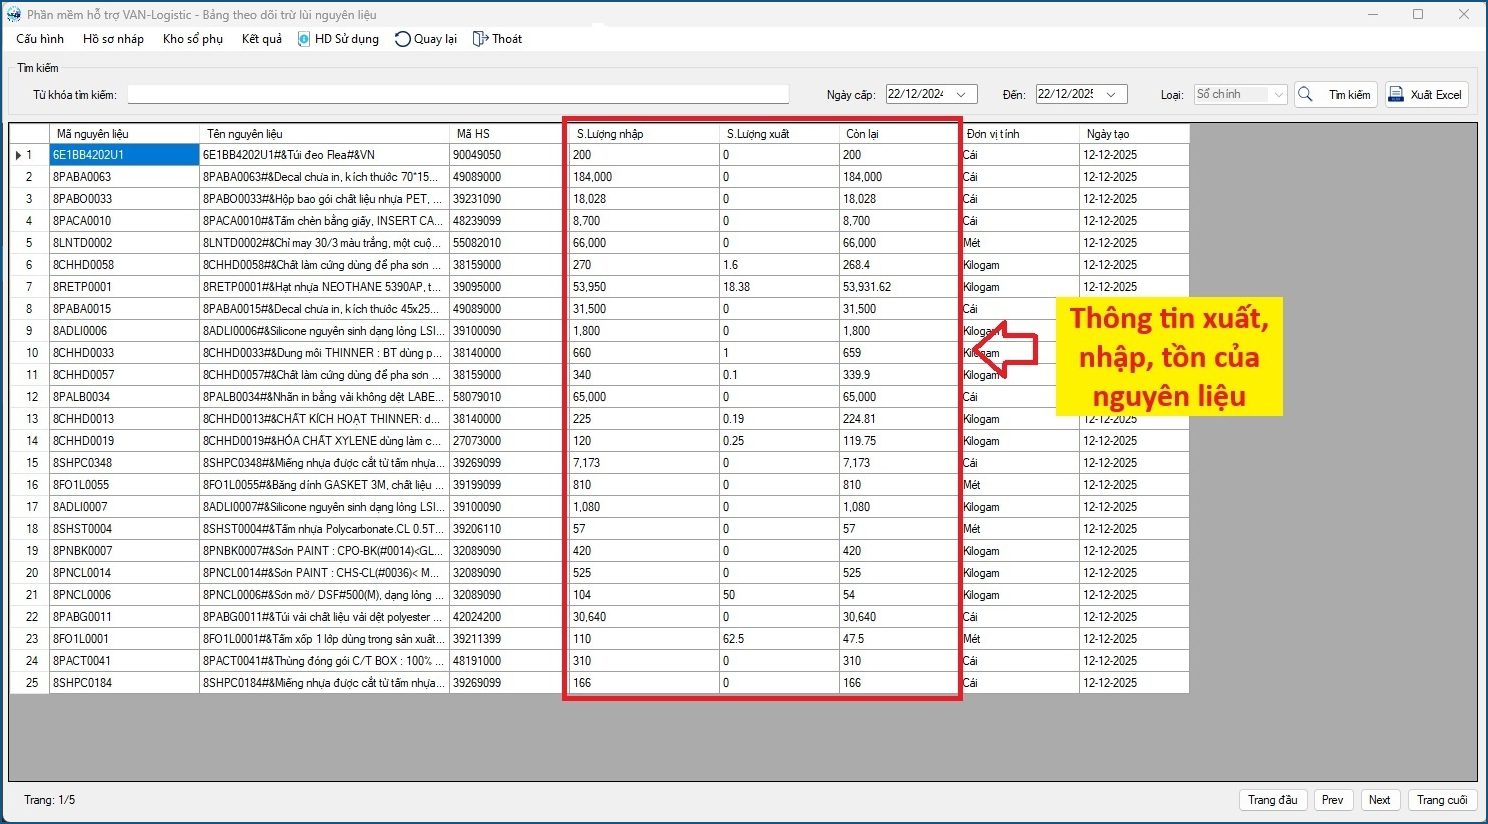Open the Hồ sơ nhập menu
Viewport: 1488px width, 824px height.
pyautogui.click(x=113, y=39)
